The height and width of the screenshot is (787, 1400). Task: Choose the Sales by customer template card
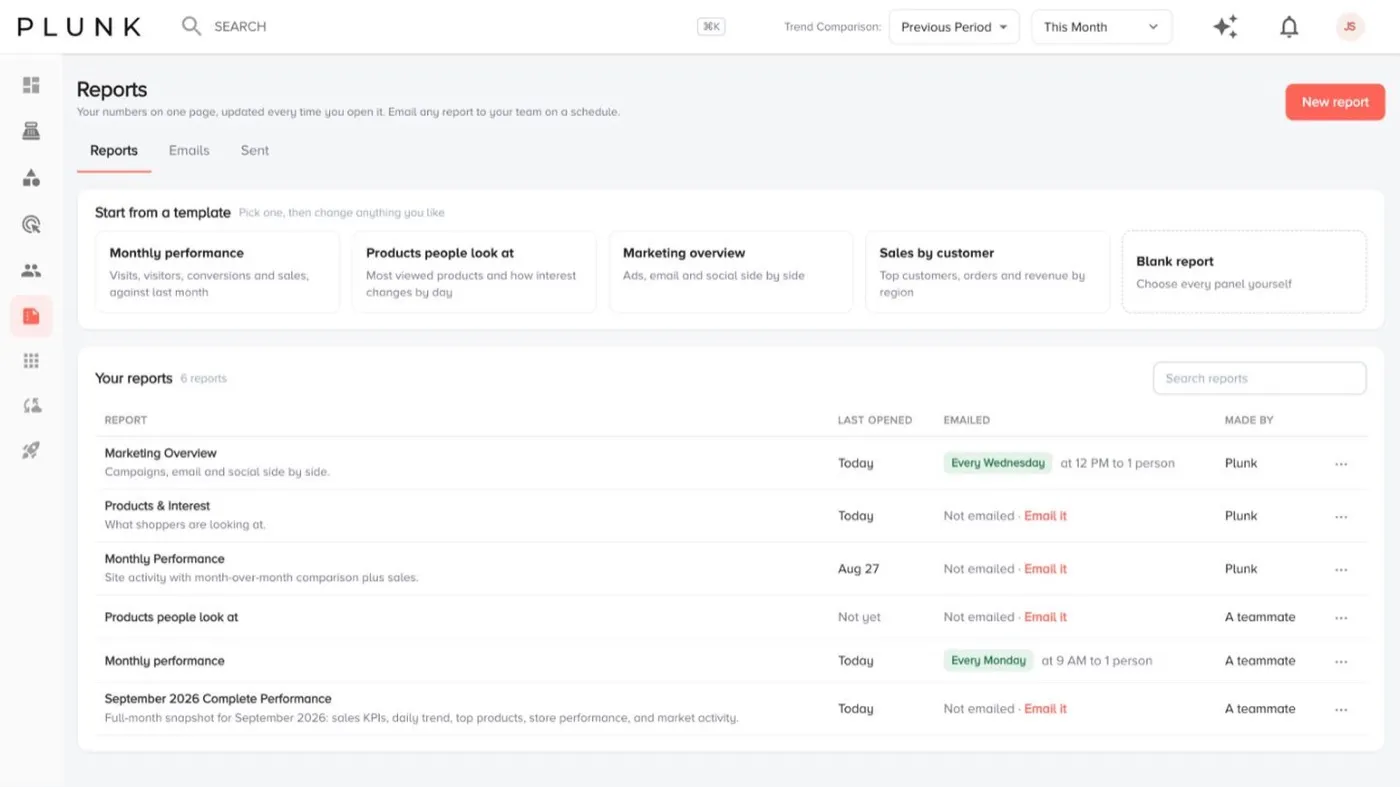click(987, 272)
